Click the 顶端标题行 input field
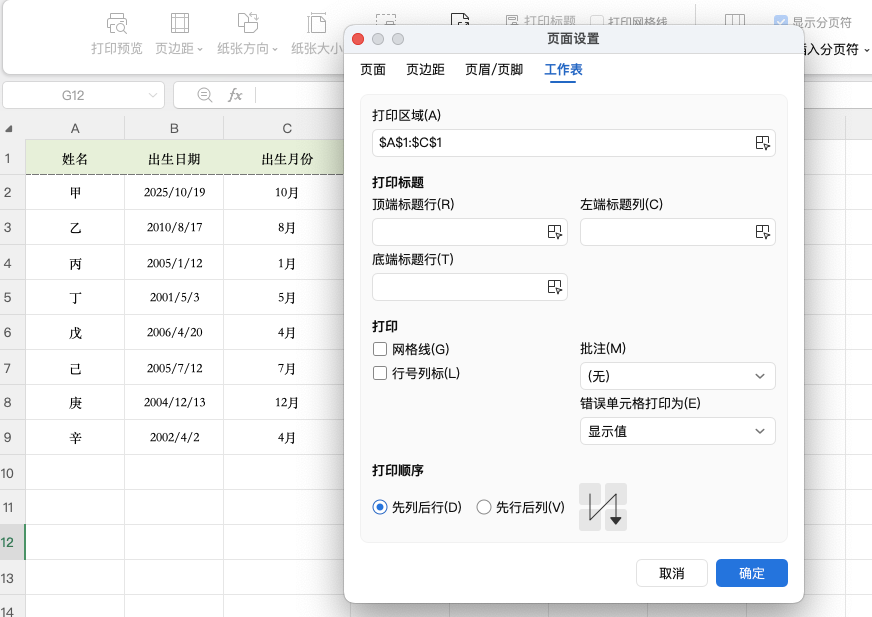 (469, 232)
